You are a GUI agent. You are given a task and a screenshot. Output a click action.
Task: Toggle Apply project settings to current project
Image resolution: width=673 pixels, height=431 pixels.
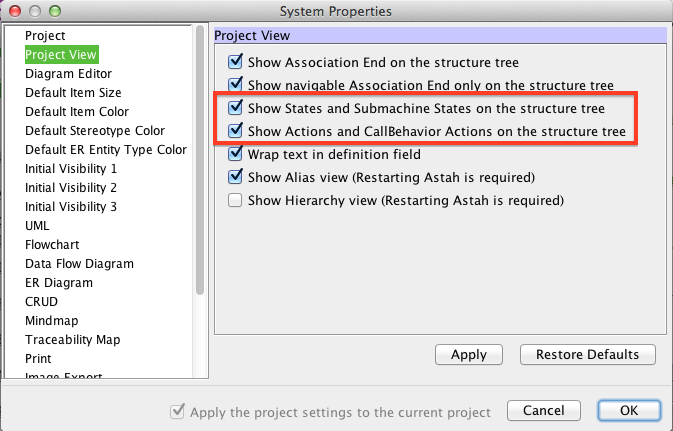(178, 411)
